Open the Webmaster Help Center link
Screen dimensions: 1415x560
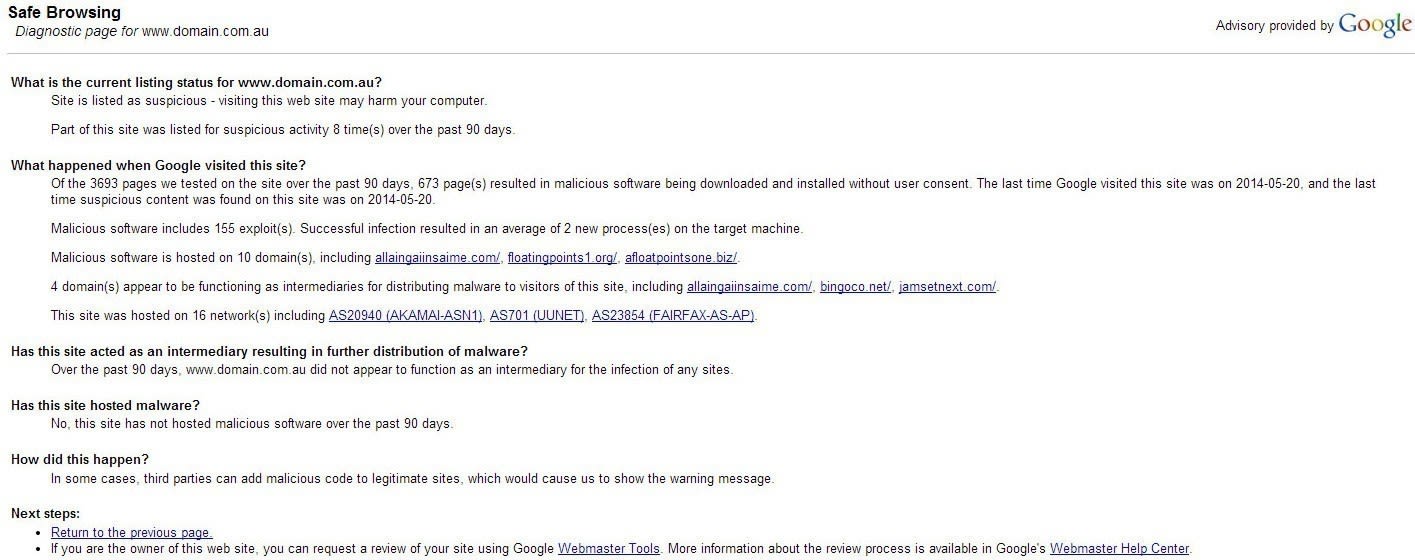pos(1119,549)
